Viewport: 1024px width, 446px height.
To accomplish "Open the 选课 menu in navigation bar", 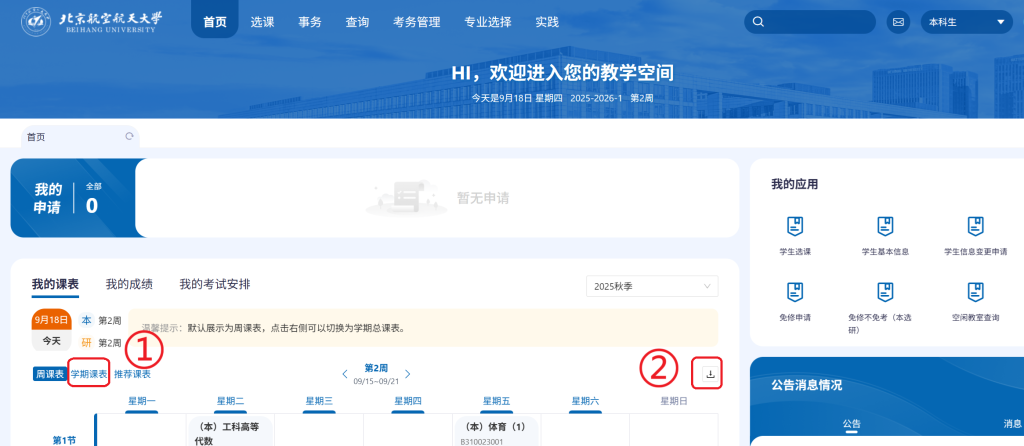I will point(262,22).
